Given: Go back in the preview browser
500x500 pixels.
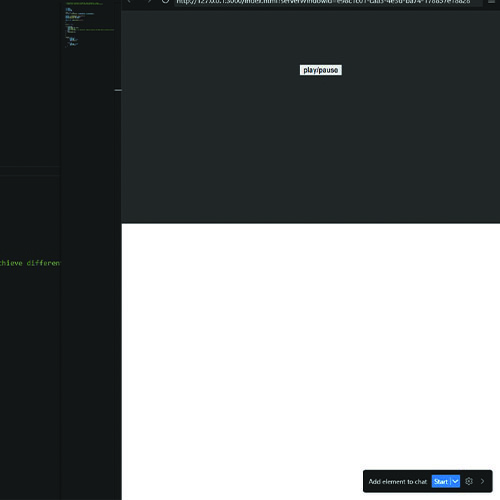Looking at the screenshot, I should [129, 1].
